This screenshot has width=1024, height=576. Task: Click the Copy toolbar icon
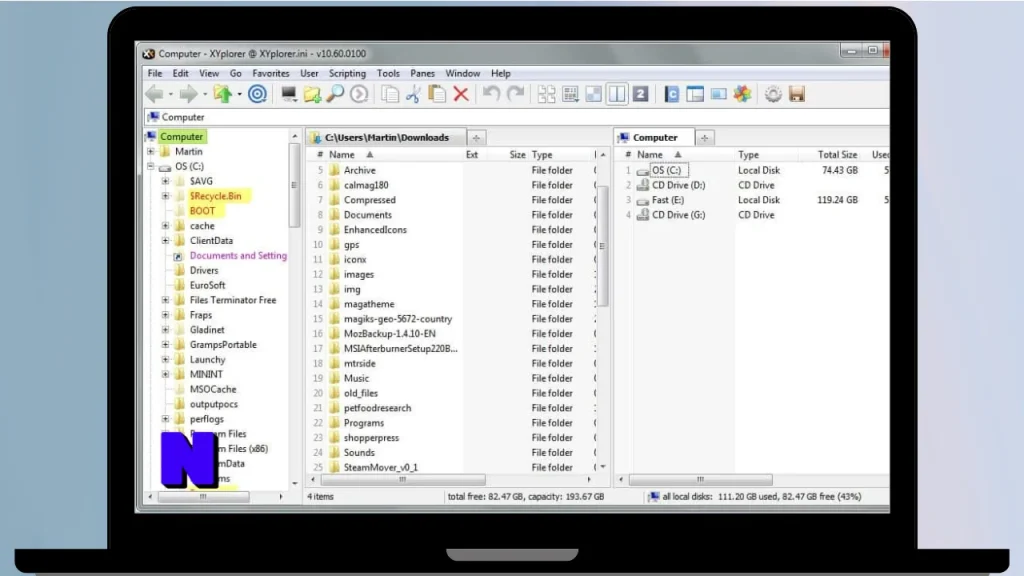[390, 94]
